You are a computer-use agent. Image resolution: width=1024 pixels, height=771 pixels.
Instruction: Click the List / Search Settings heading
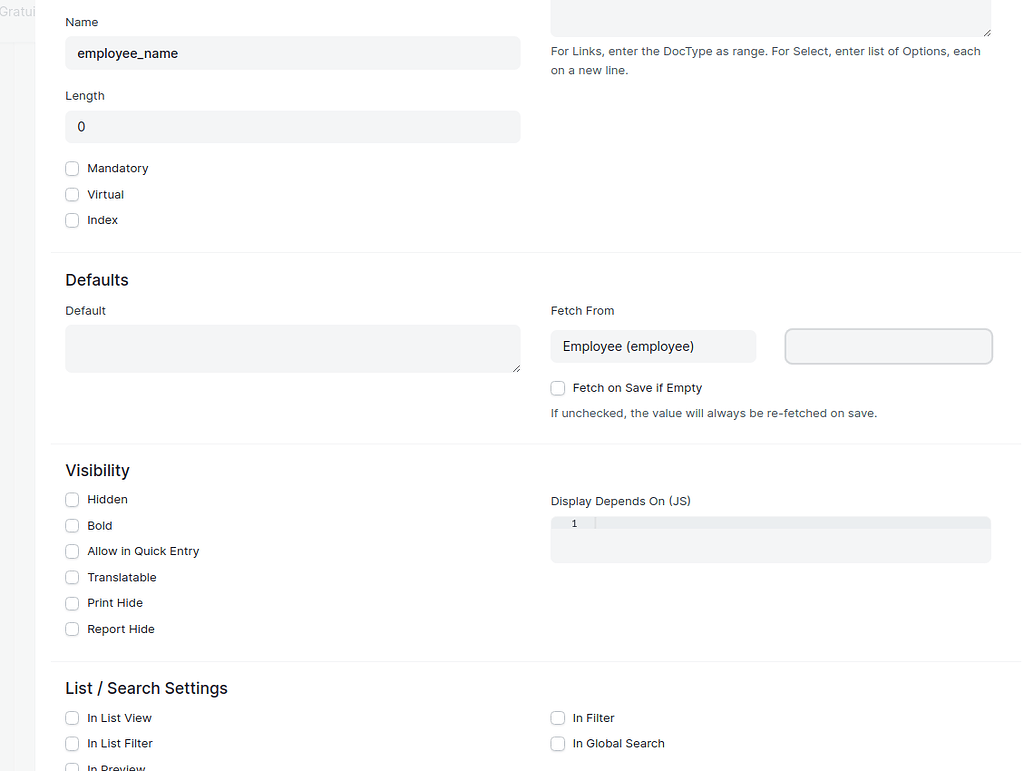[146, 689]
